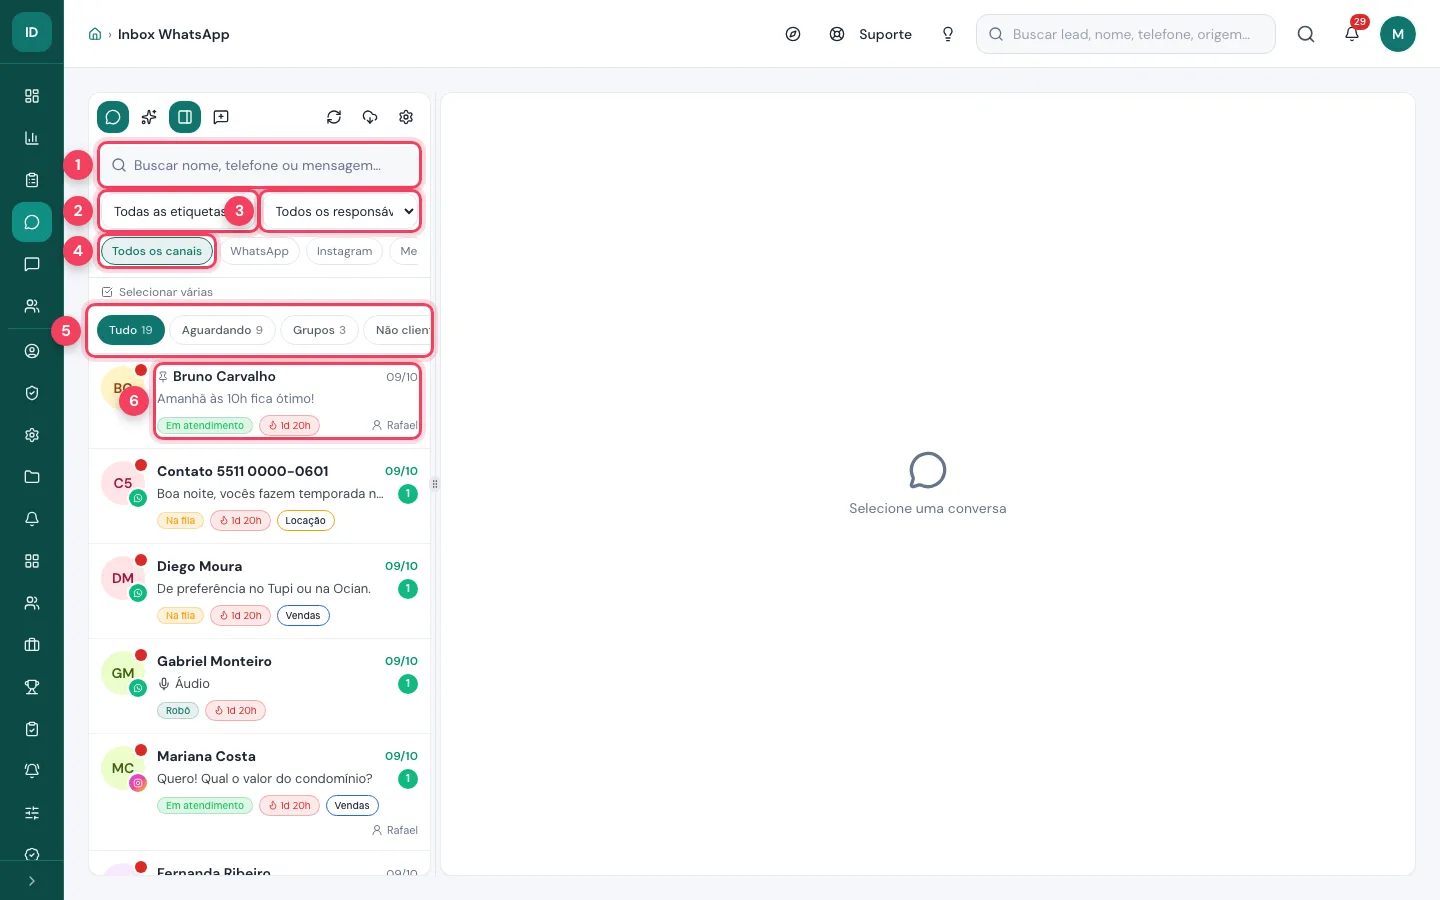
Task: Click the cloud download icon in inbox toolbar
Action: point(370,117)
